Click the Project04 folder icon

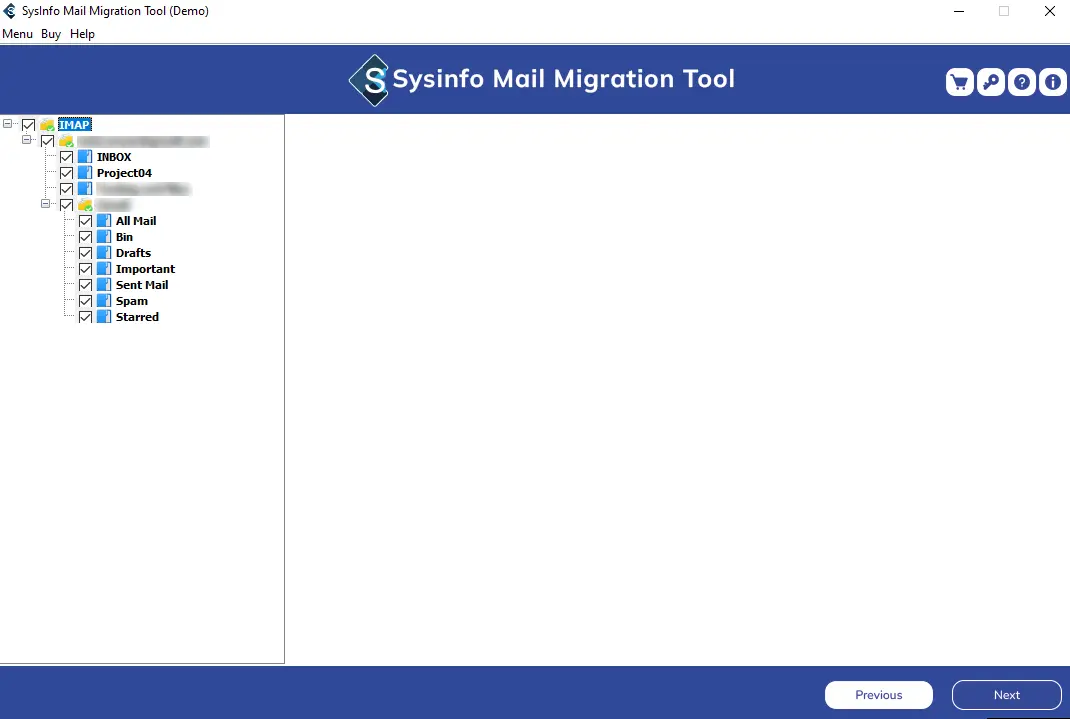tap(85, 173)
